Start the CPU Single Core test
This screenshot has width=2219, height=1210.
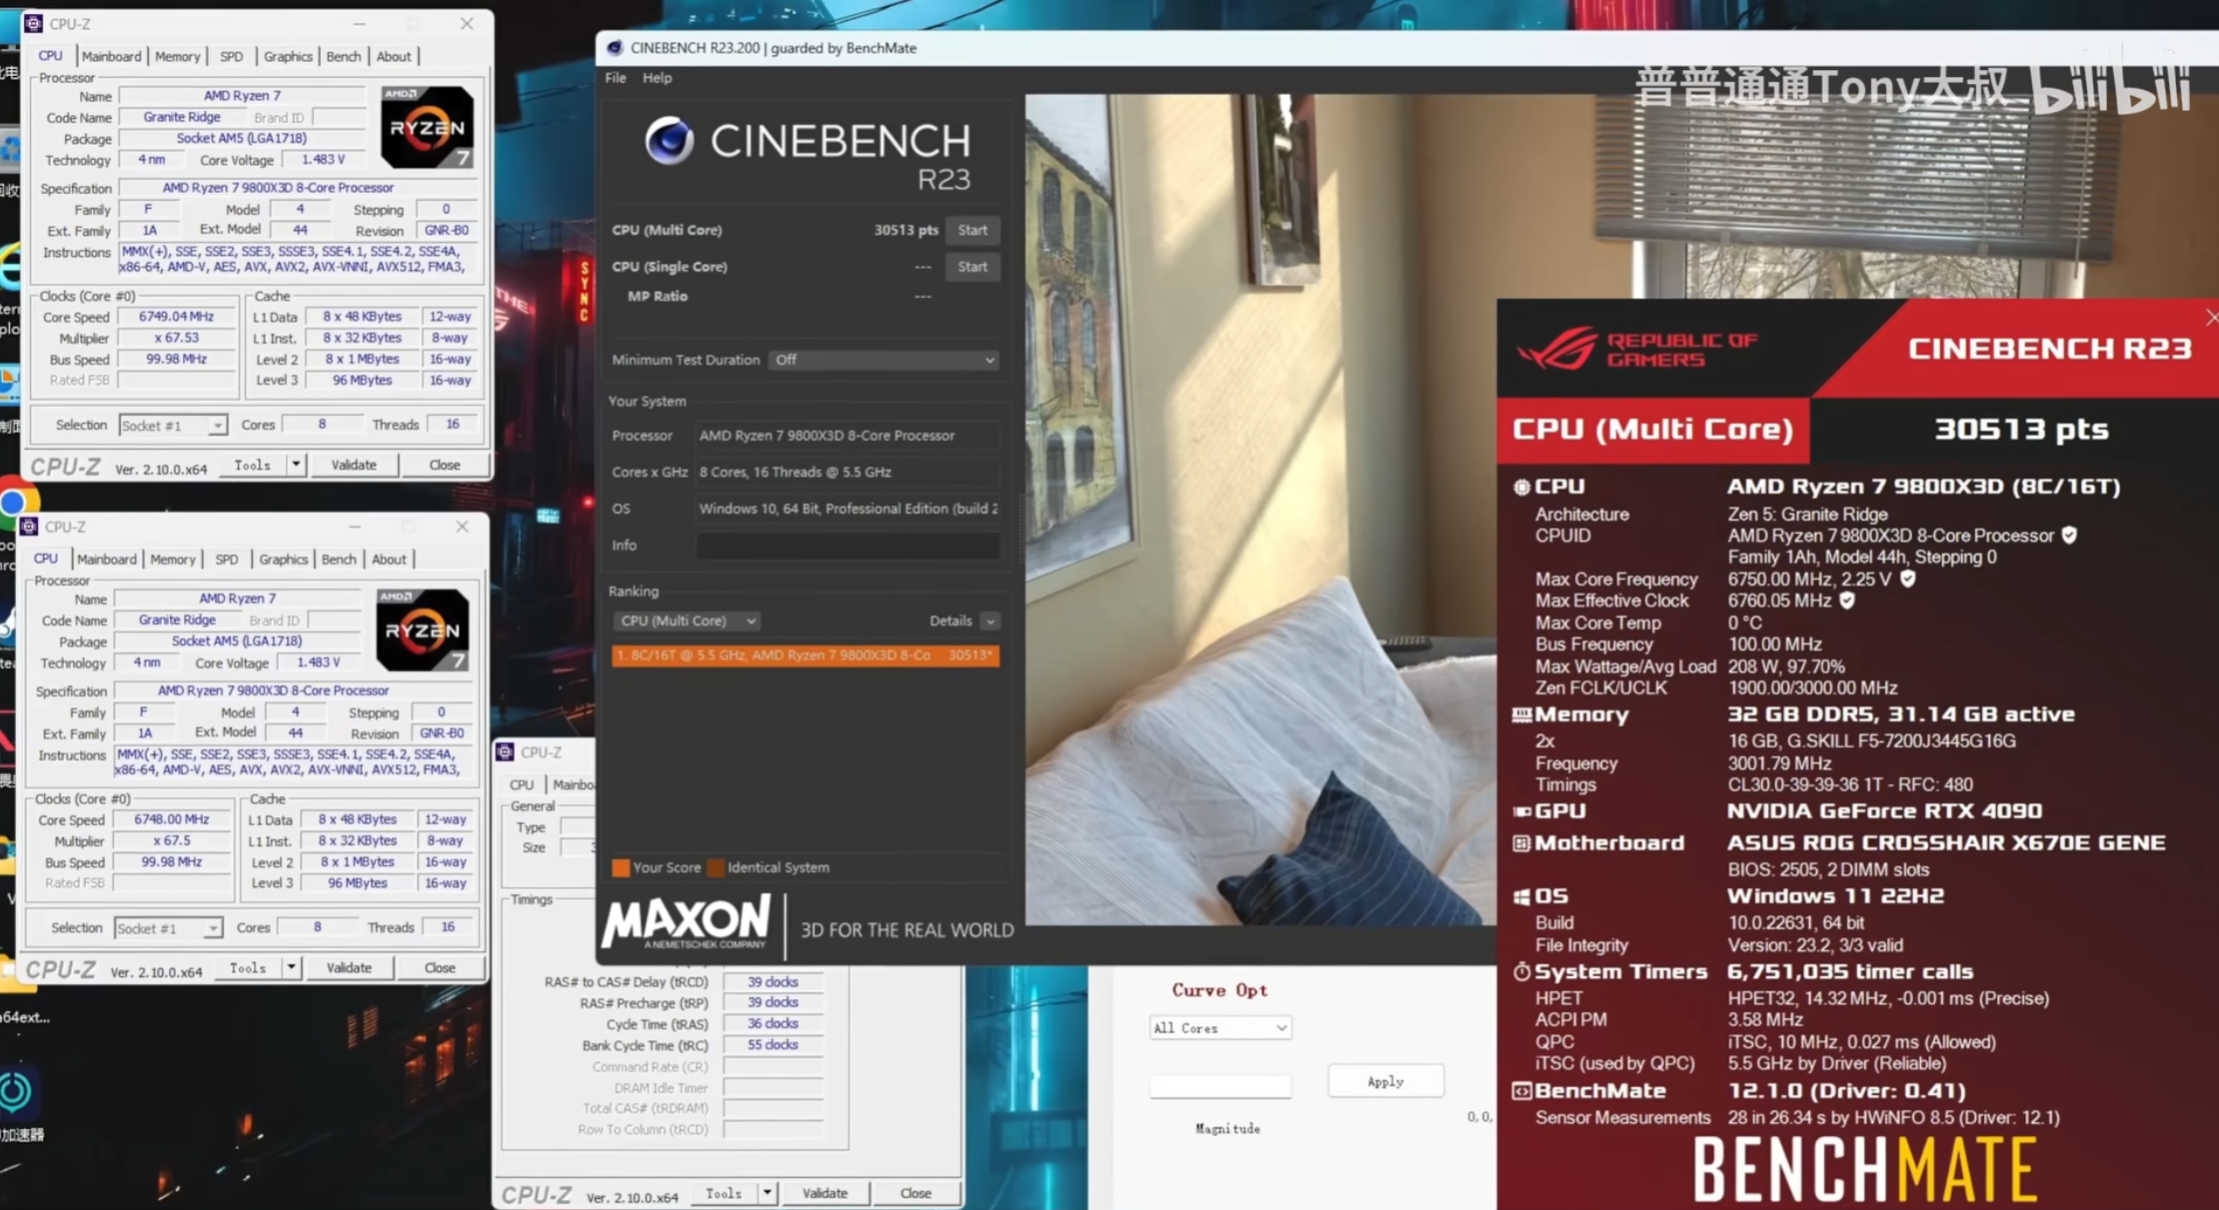tap(972, 267)
